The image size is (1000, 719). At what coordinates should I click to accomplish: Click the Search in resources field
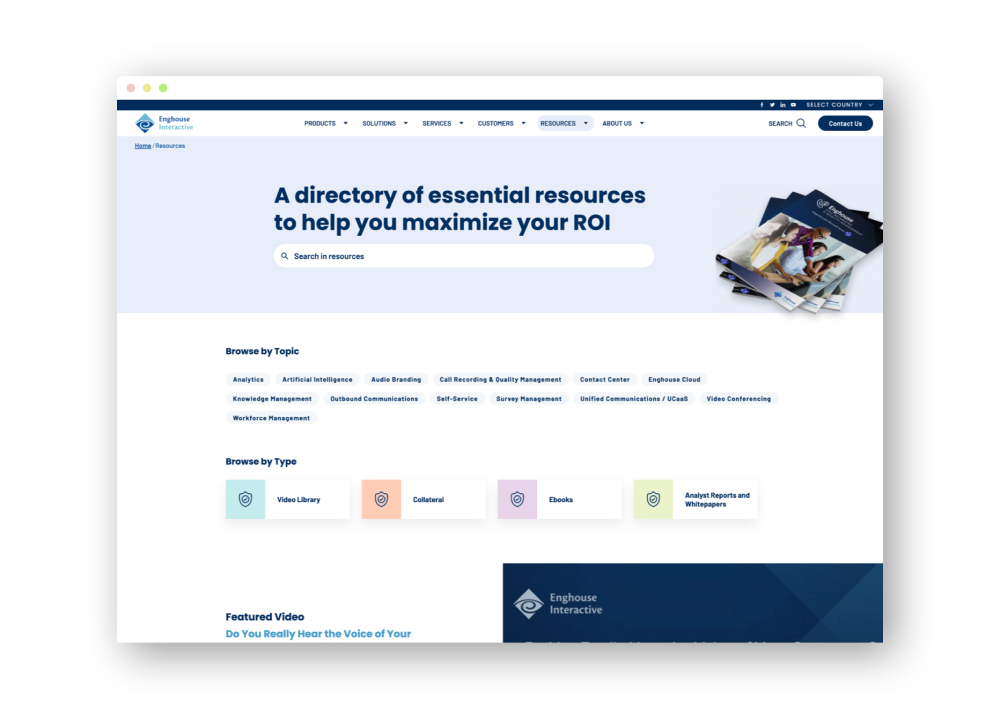(x=464, y=256)
